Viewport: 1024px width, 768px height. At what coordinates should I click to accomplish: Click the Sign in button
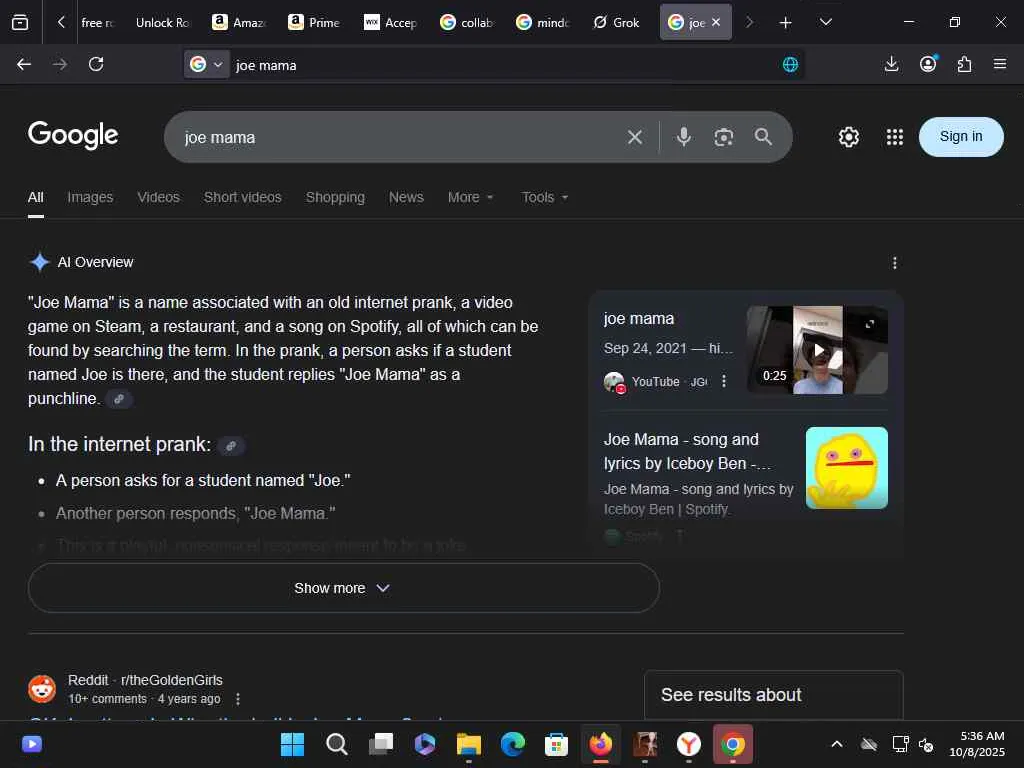[961, 136]
